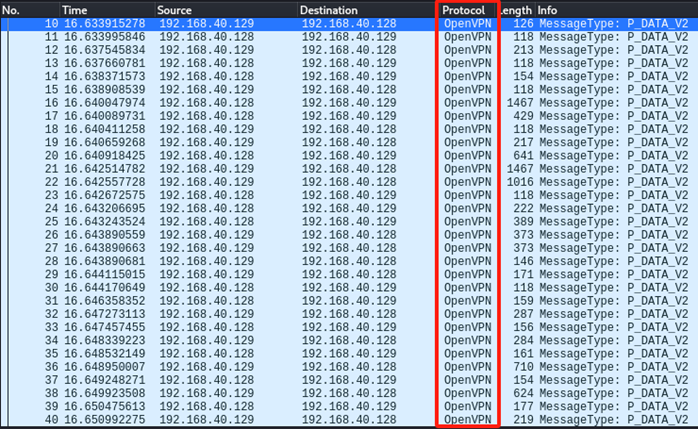Select length 161 in packet 35
The width and height of the screenshot is (698, 429).
click(523, 354)
